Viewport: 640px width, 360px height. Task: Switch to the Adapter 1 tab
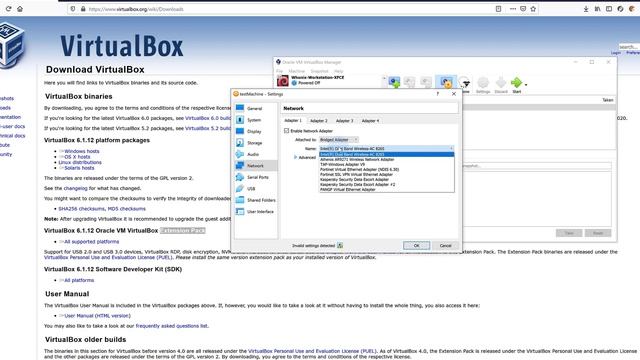[x=293, y=120]
